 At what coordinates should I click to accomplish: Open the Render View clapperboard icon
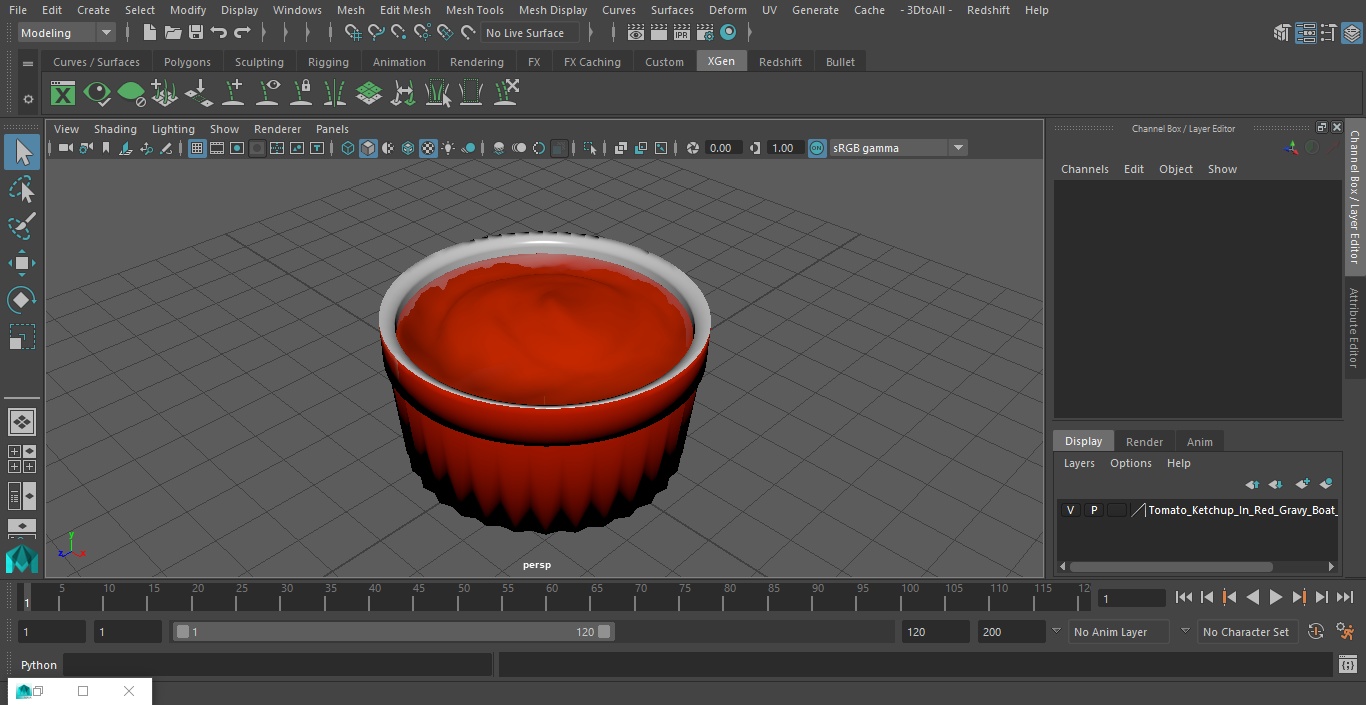point(636,33)
